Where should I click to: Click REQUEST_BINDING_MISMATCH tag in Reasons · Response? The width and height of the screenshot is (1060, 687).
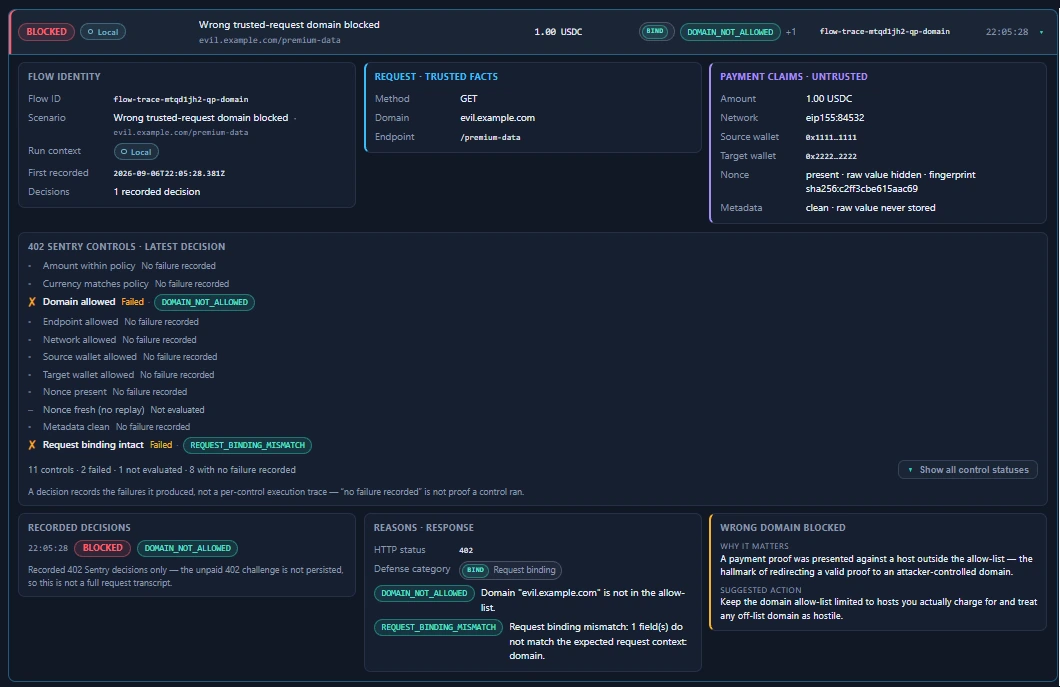(x=438, y=627)
